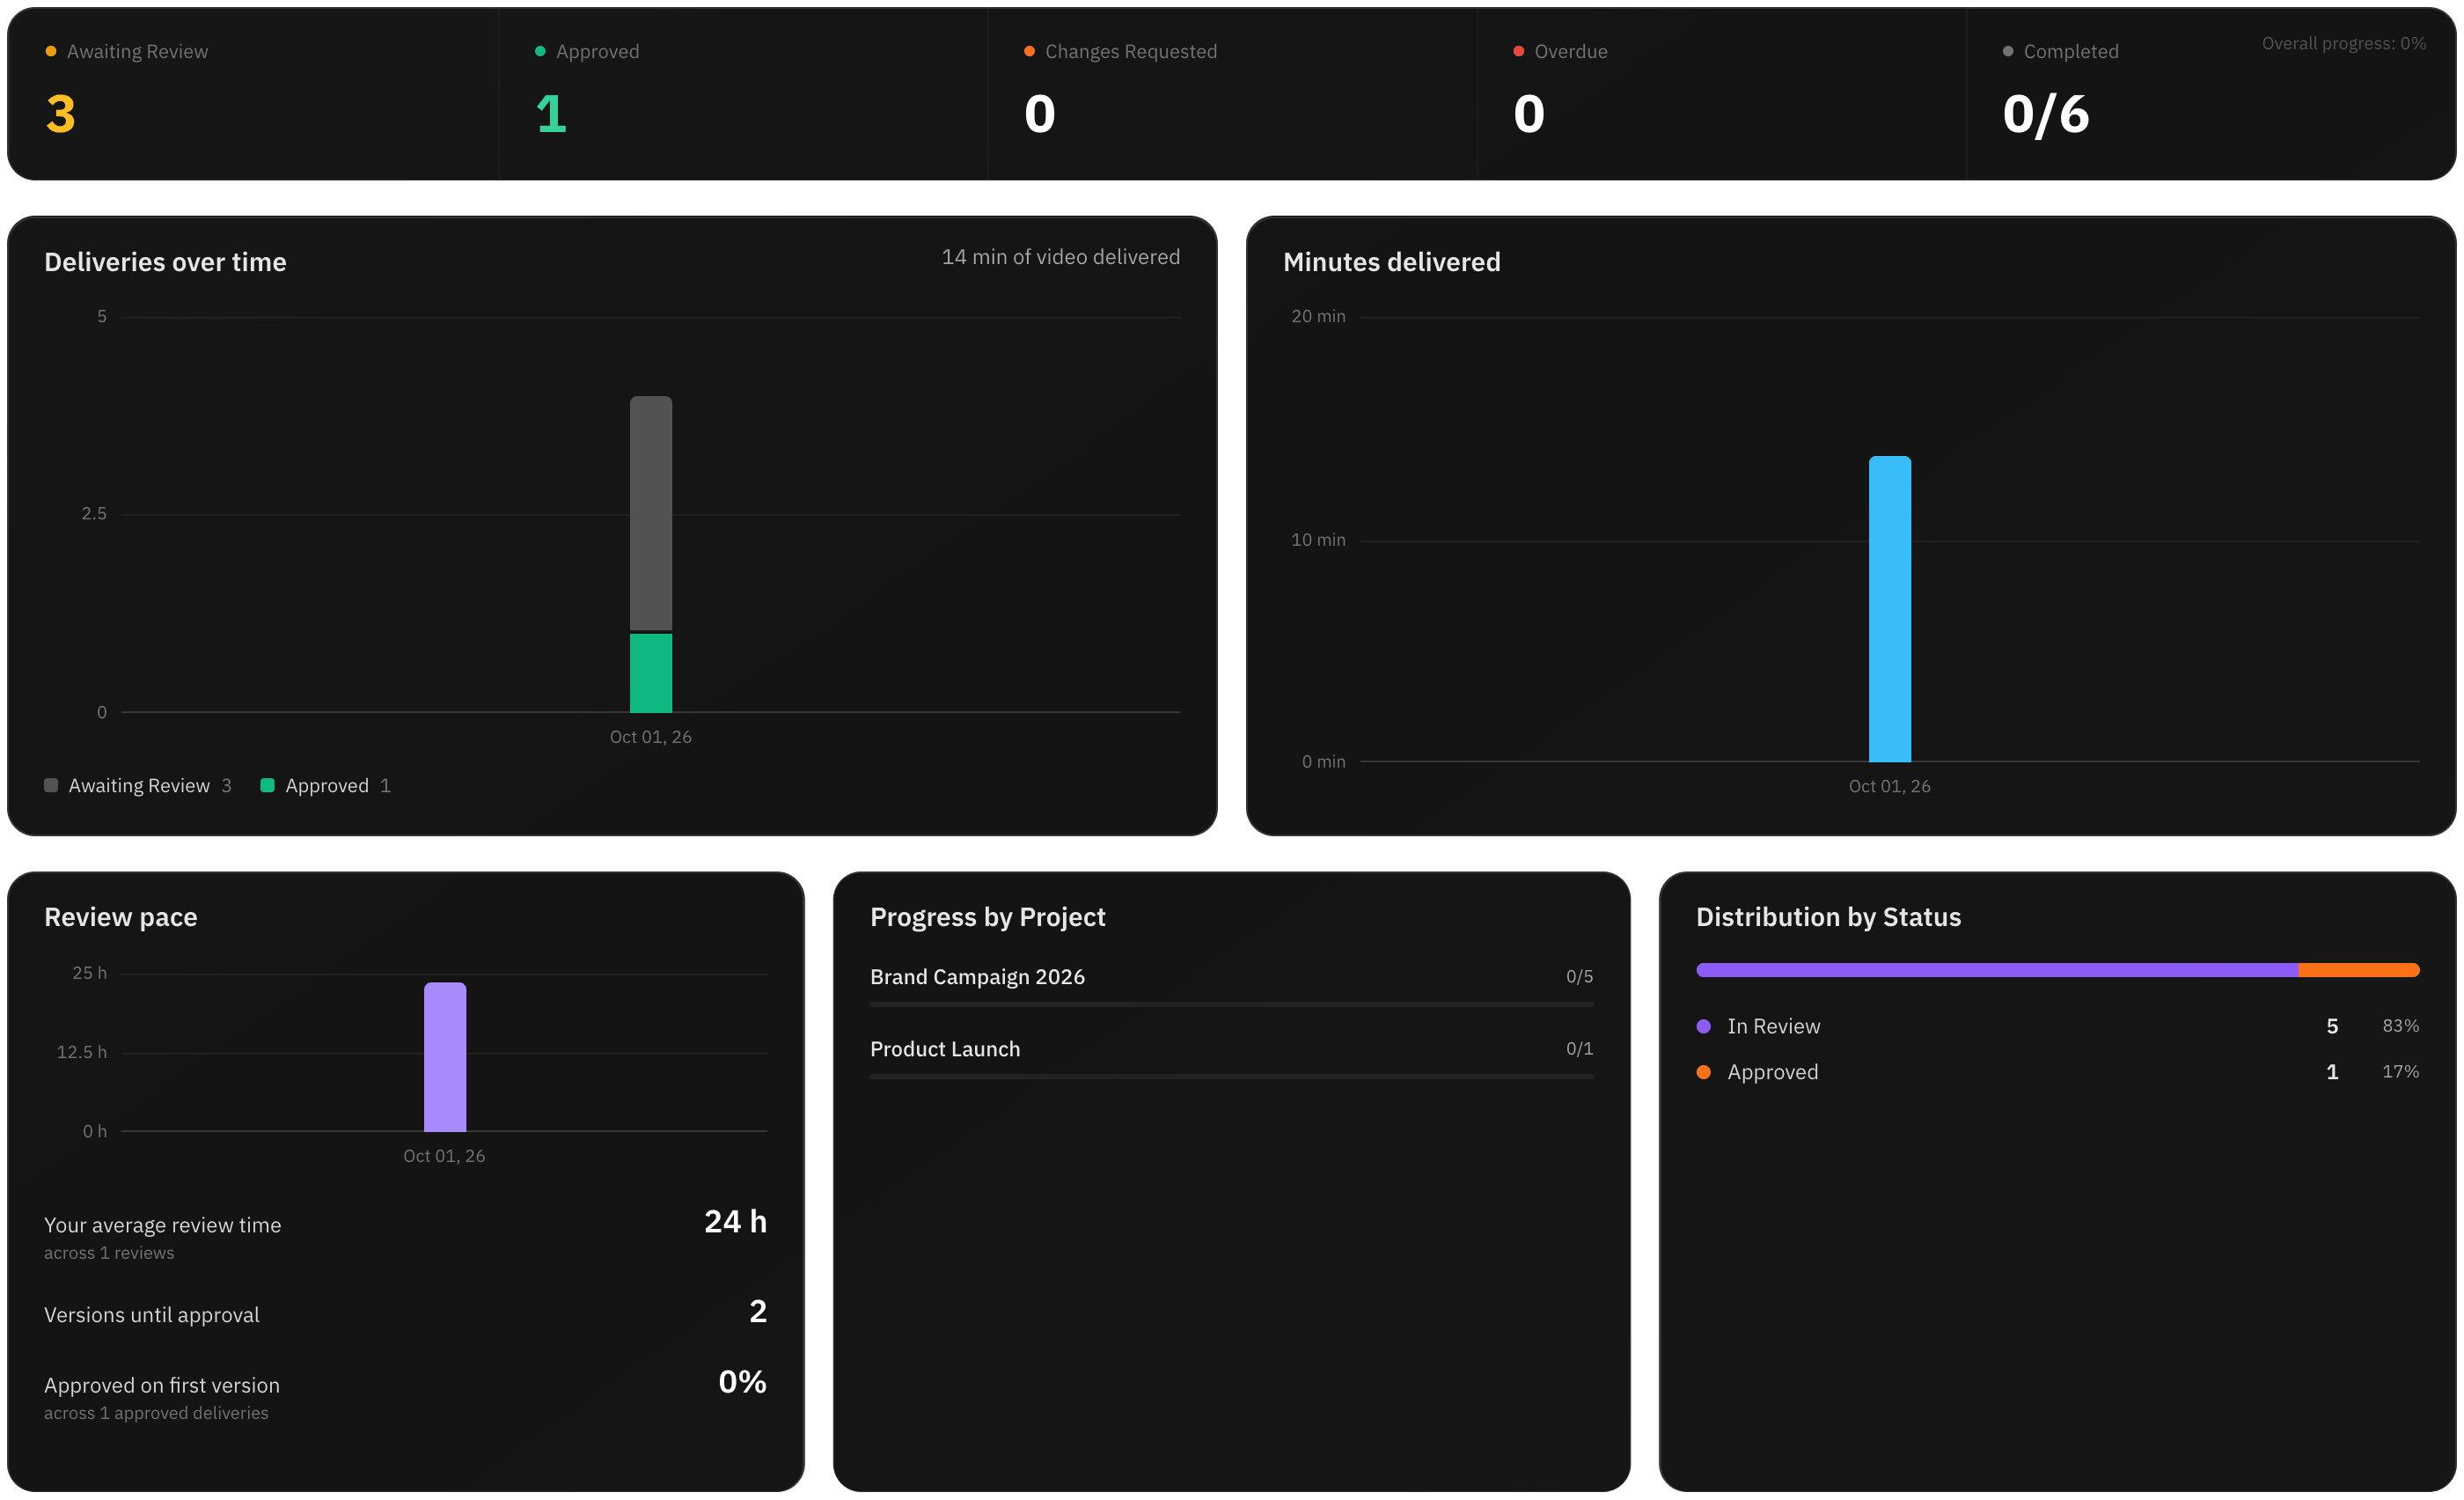Click the 17% Approved percentage
2464x1500 pixels.
click(2400, 1072)
